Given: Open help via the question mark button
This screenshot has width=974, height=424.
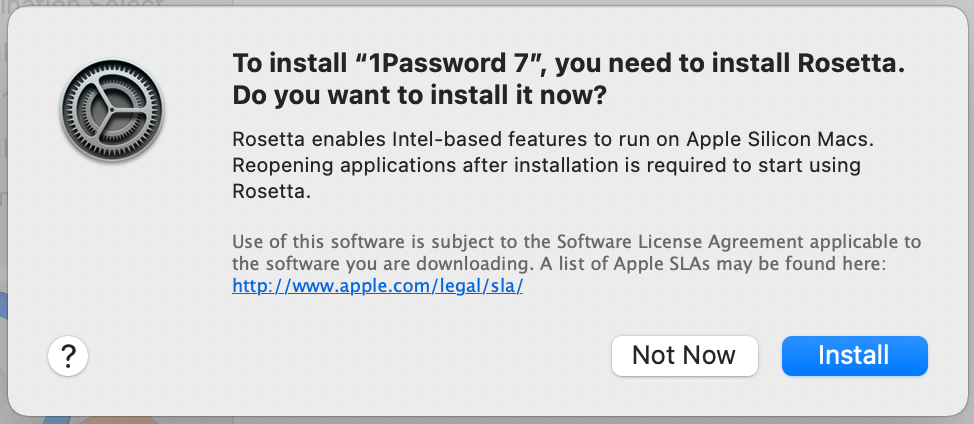Looking at the screenshot, I should tap(68, 356).
